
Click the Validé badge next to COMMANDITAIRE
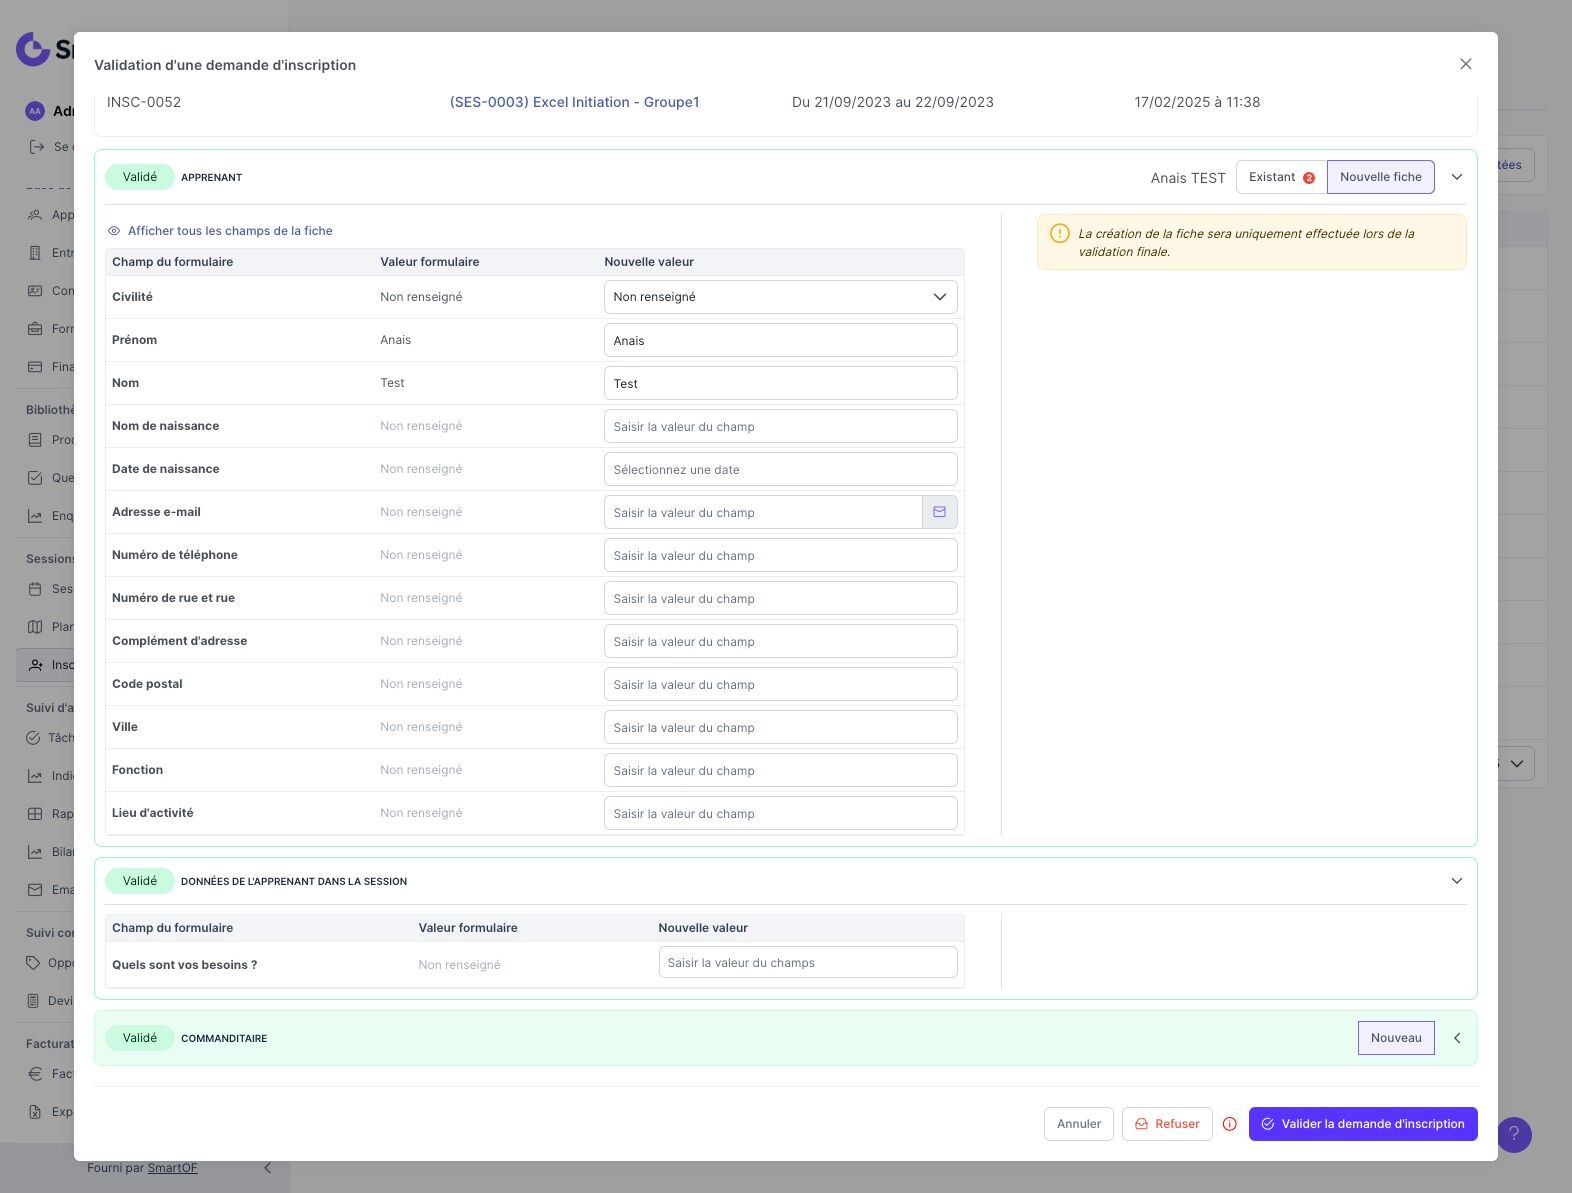pos(140,1038)
